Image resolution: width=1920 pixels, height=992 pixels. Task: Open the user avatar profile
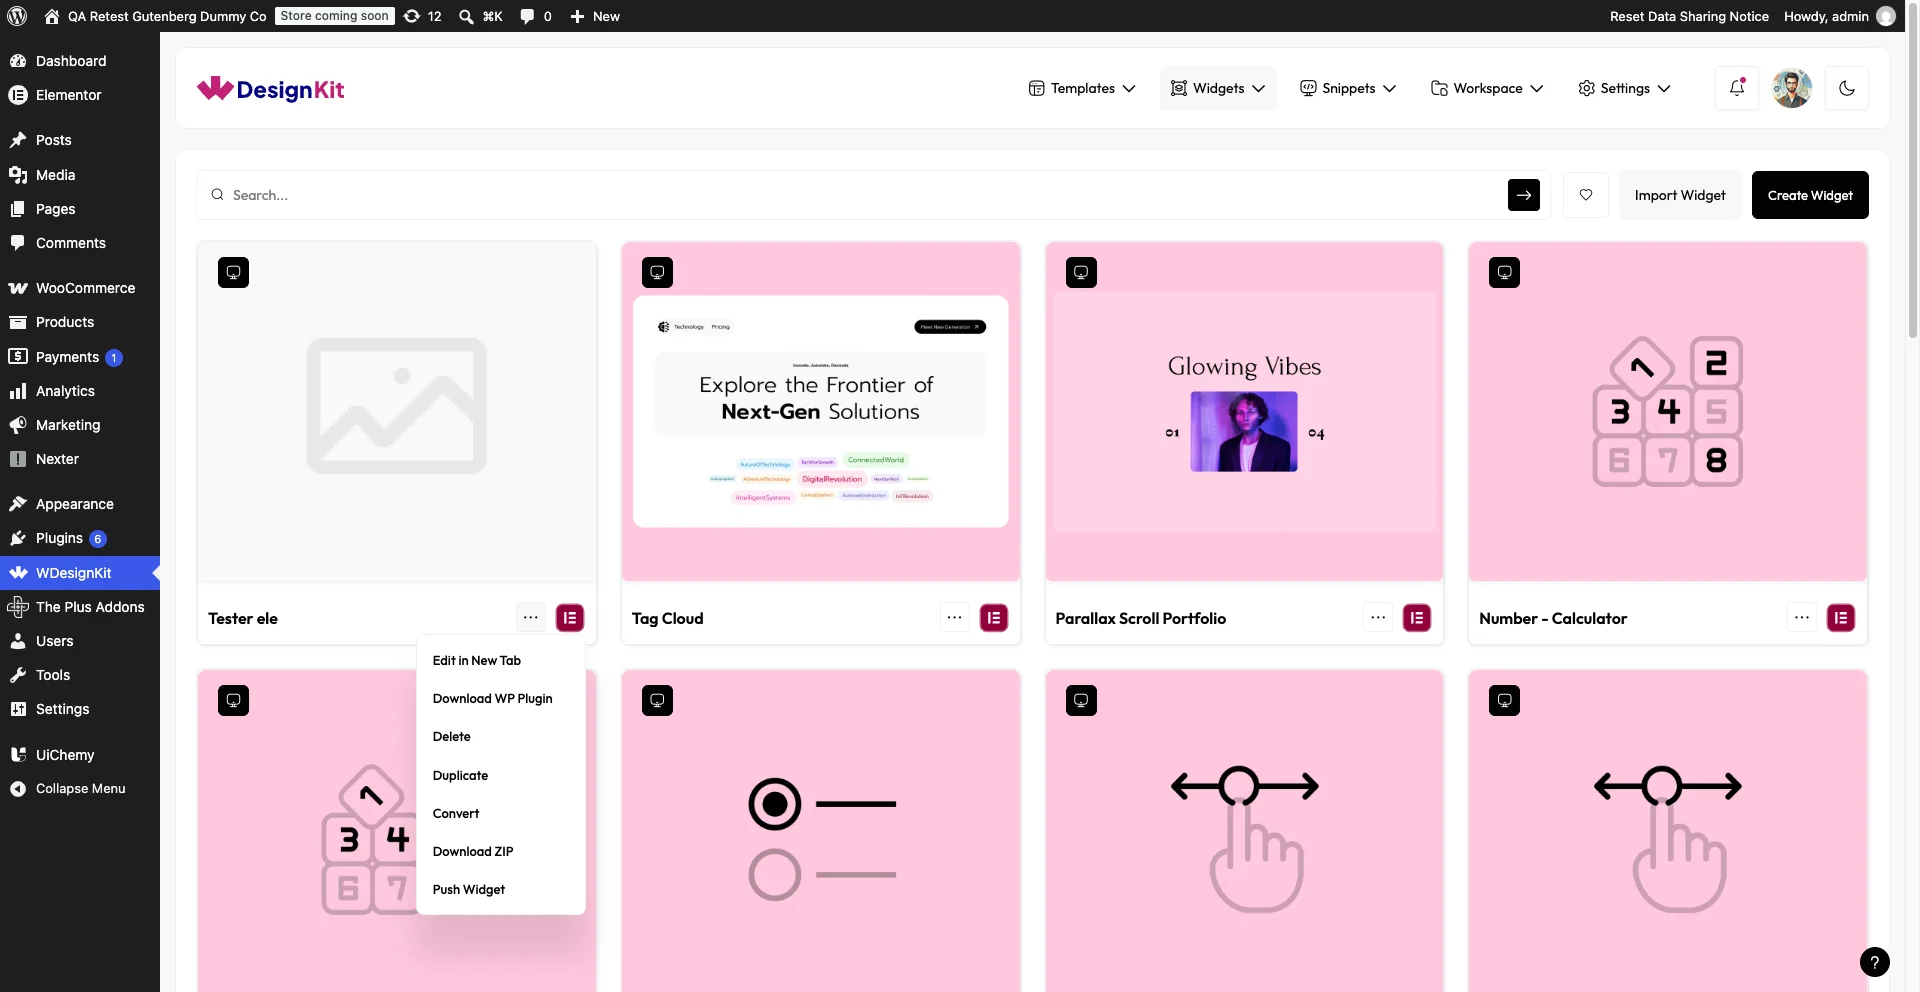coord(1792,88)
